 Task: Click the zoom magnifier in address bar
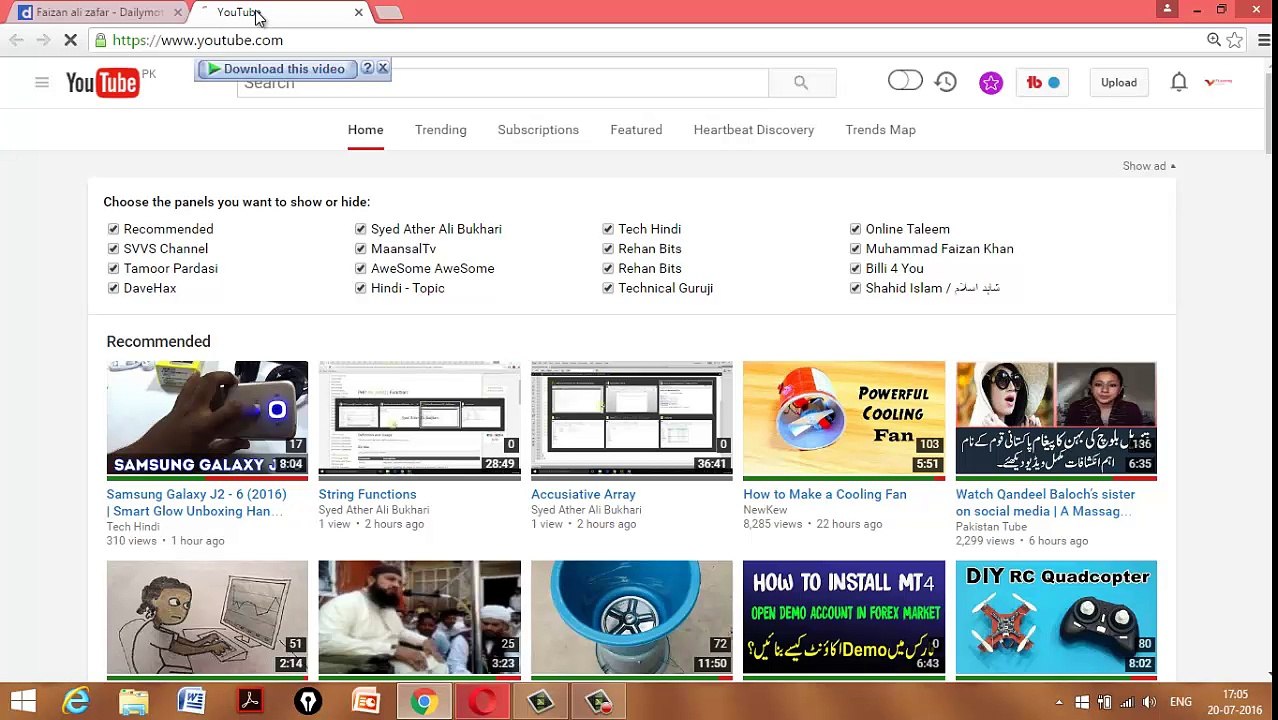pyautogui.click(x=1213, y=40)
